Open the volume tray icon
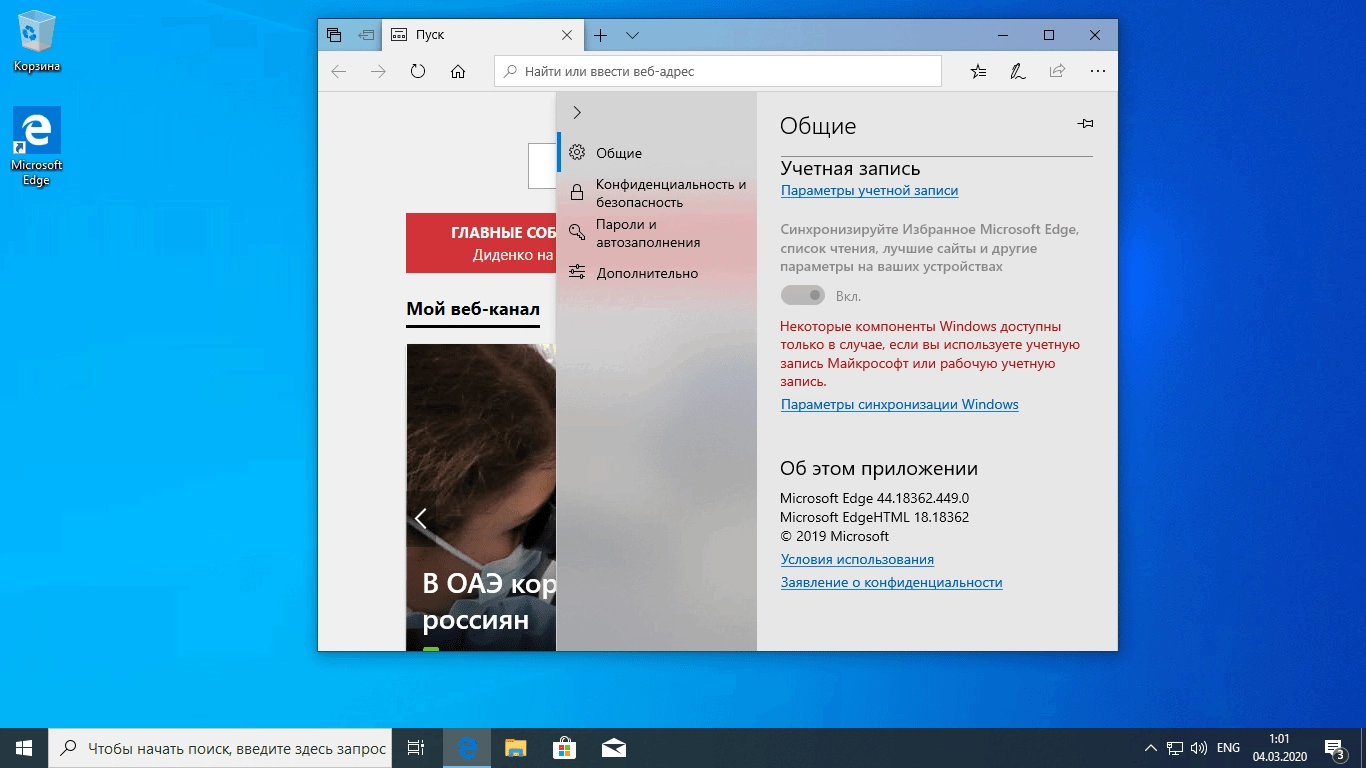This screenshot has height=768, width=1366. [1199, 748]
